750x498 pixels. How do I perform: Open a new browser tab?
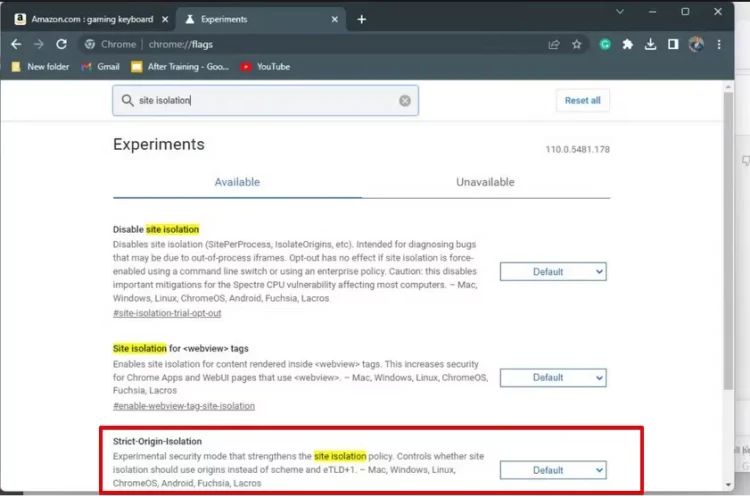(361, 19)
